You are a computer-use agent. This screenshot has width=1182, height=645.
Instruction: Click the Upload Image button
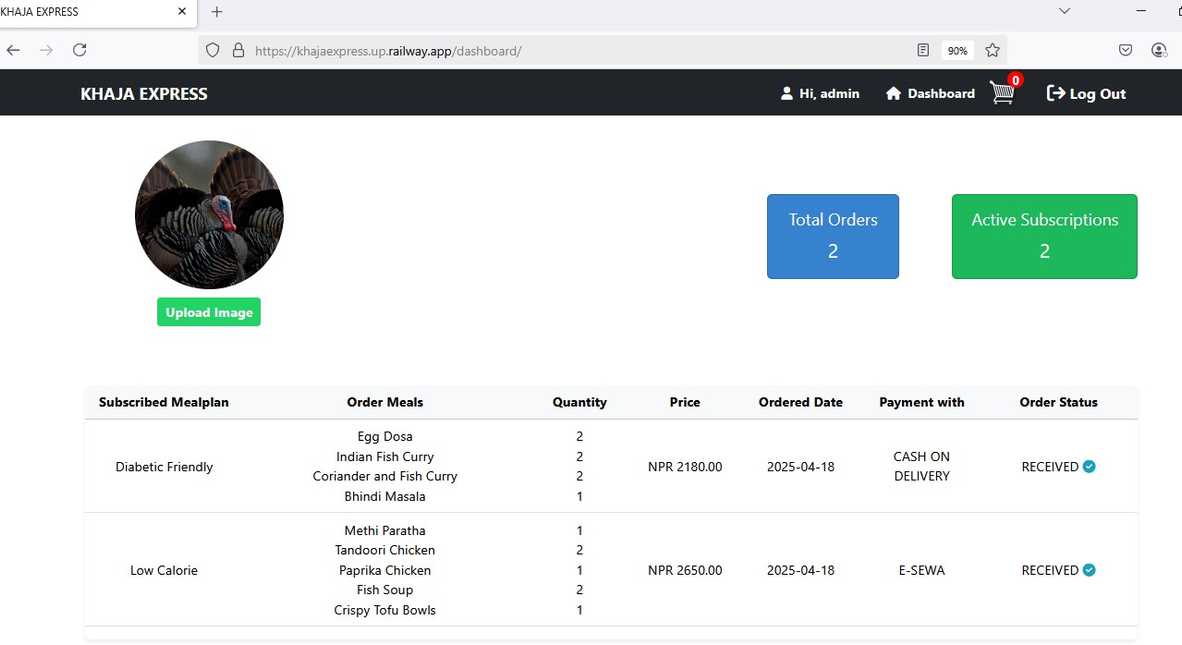[x=208, y=312]
